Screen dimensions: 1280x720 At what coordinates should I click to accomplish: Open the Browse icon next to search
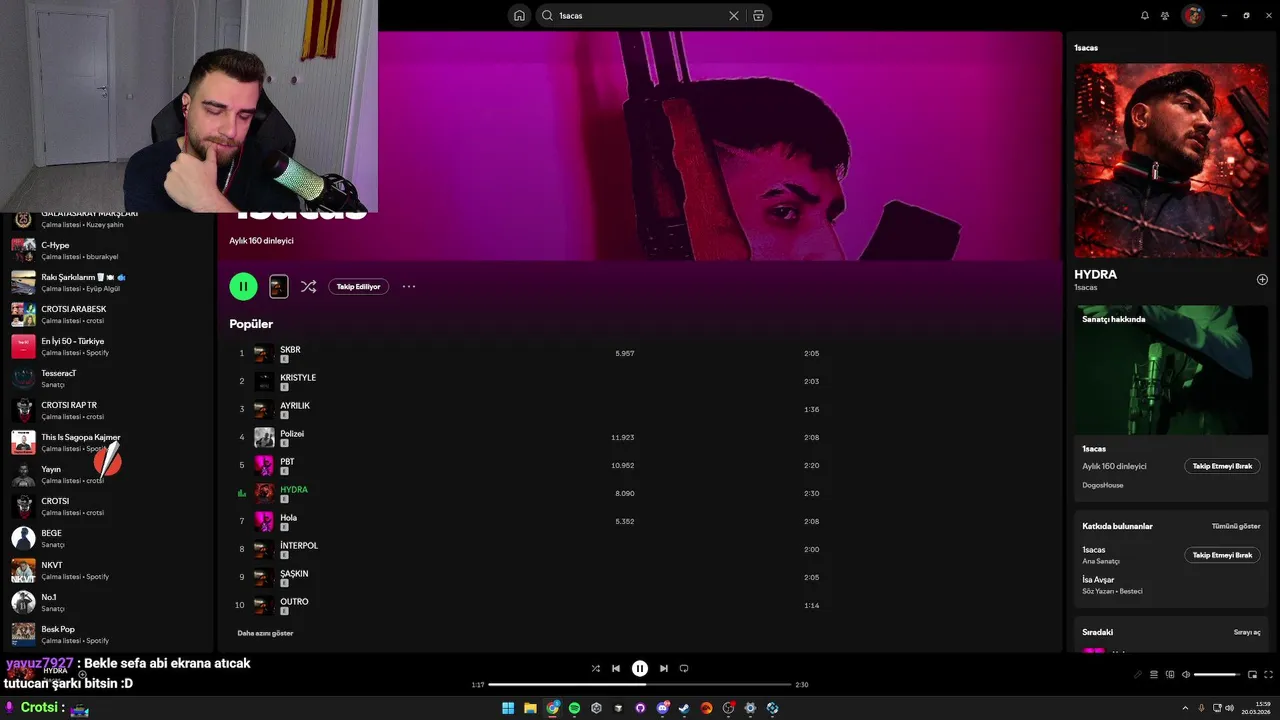click(x=759, y=16)
